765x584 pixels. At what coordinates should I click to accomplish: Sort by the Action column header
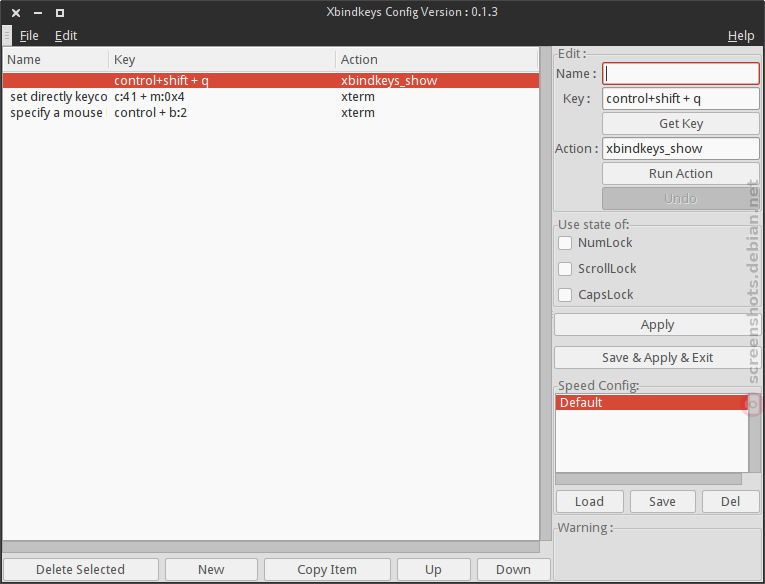click(437, 60)
